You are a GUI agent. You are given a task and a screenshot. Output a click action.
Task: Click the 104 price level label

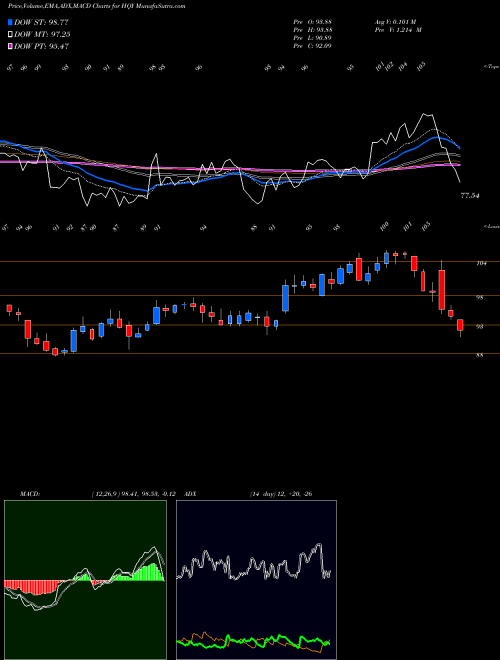481,263
